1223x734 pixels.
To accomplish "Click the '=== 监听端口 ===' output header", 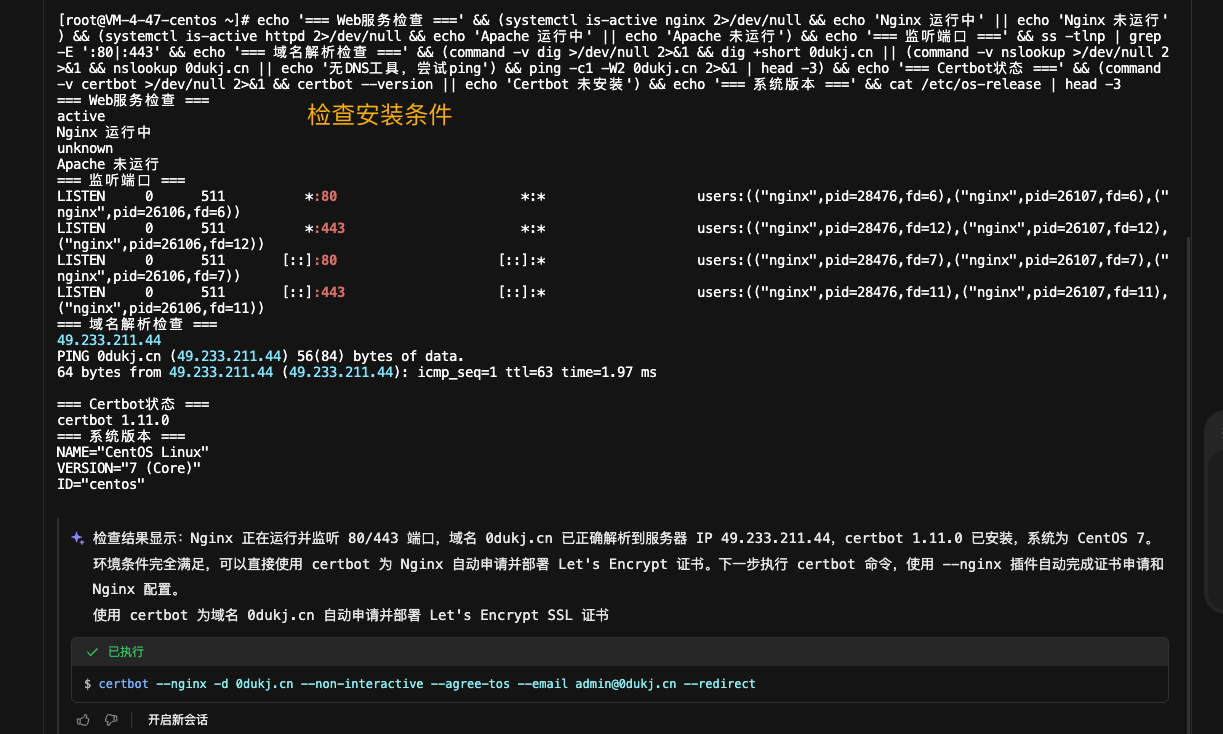I will [x=121, y=180].
